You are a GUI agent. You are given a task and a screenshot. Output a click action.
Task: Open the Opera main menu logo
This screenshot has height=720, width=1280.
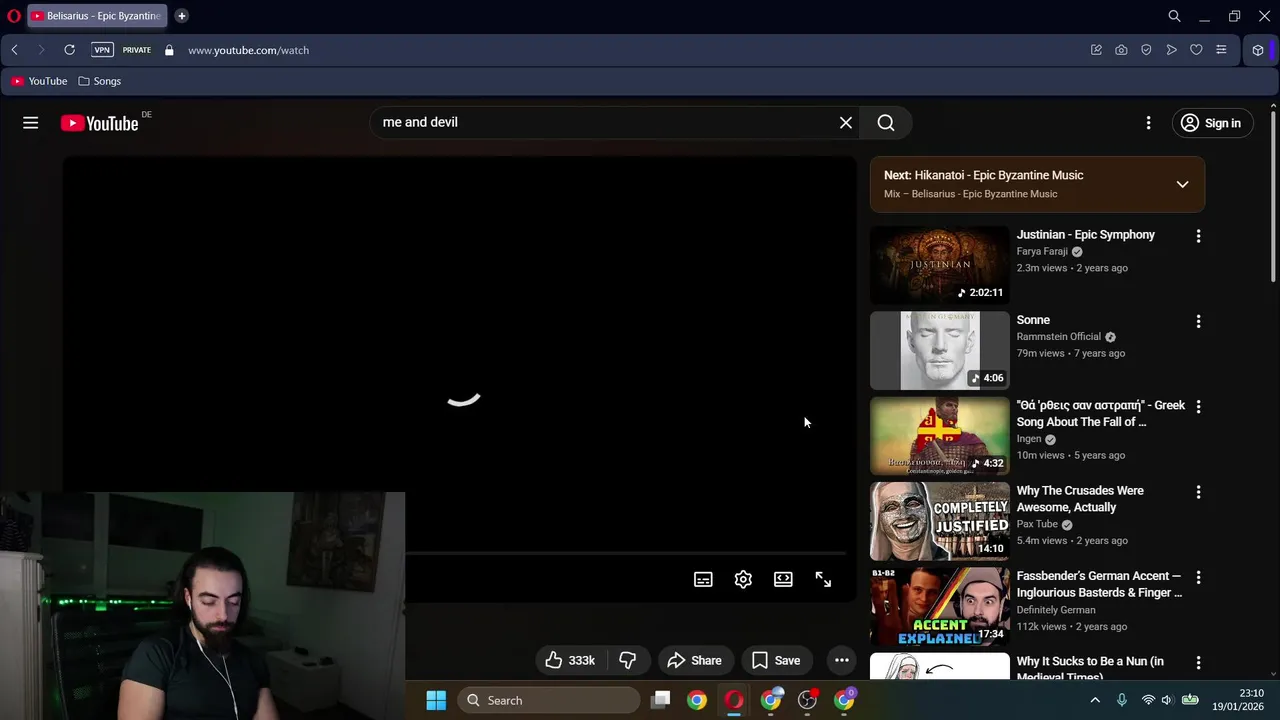[14, 16]
